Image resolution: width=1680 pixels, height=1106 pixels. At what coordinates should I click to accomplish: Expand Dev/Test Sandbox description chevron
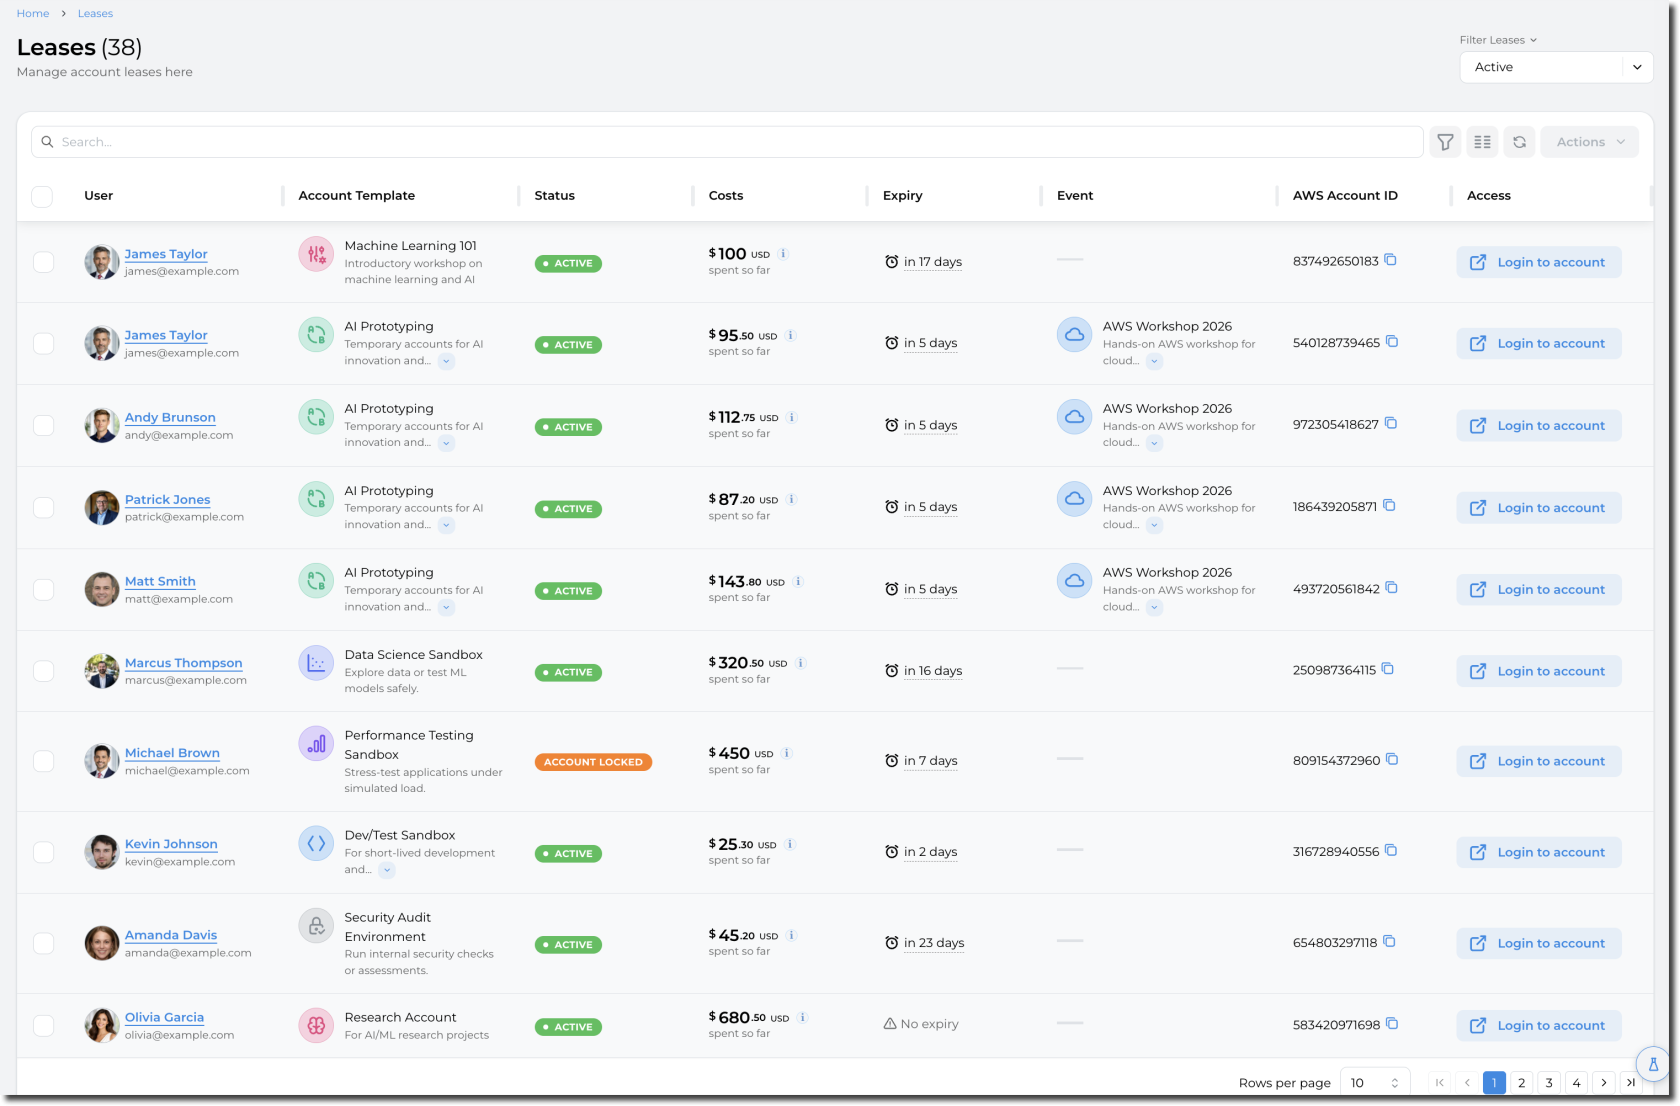click(387, 870)
